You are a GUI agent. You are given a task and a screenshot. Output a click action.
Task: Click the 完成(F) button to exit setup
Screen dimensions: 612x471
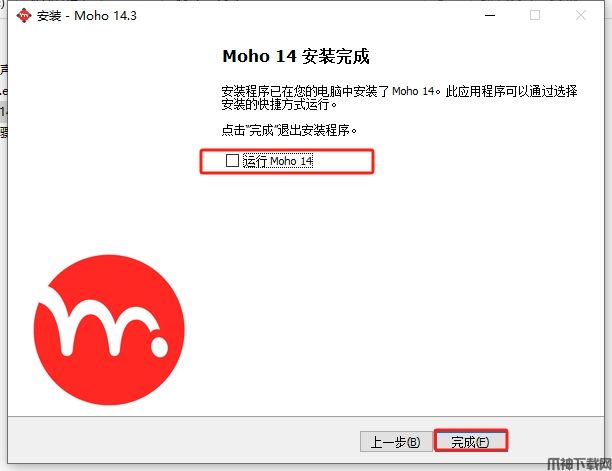[x=471, y=441]
